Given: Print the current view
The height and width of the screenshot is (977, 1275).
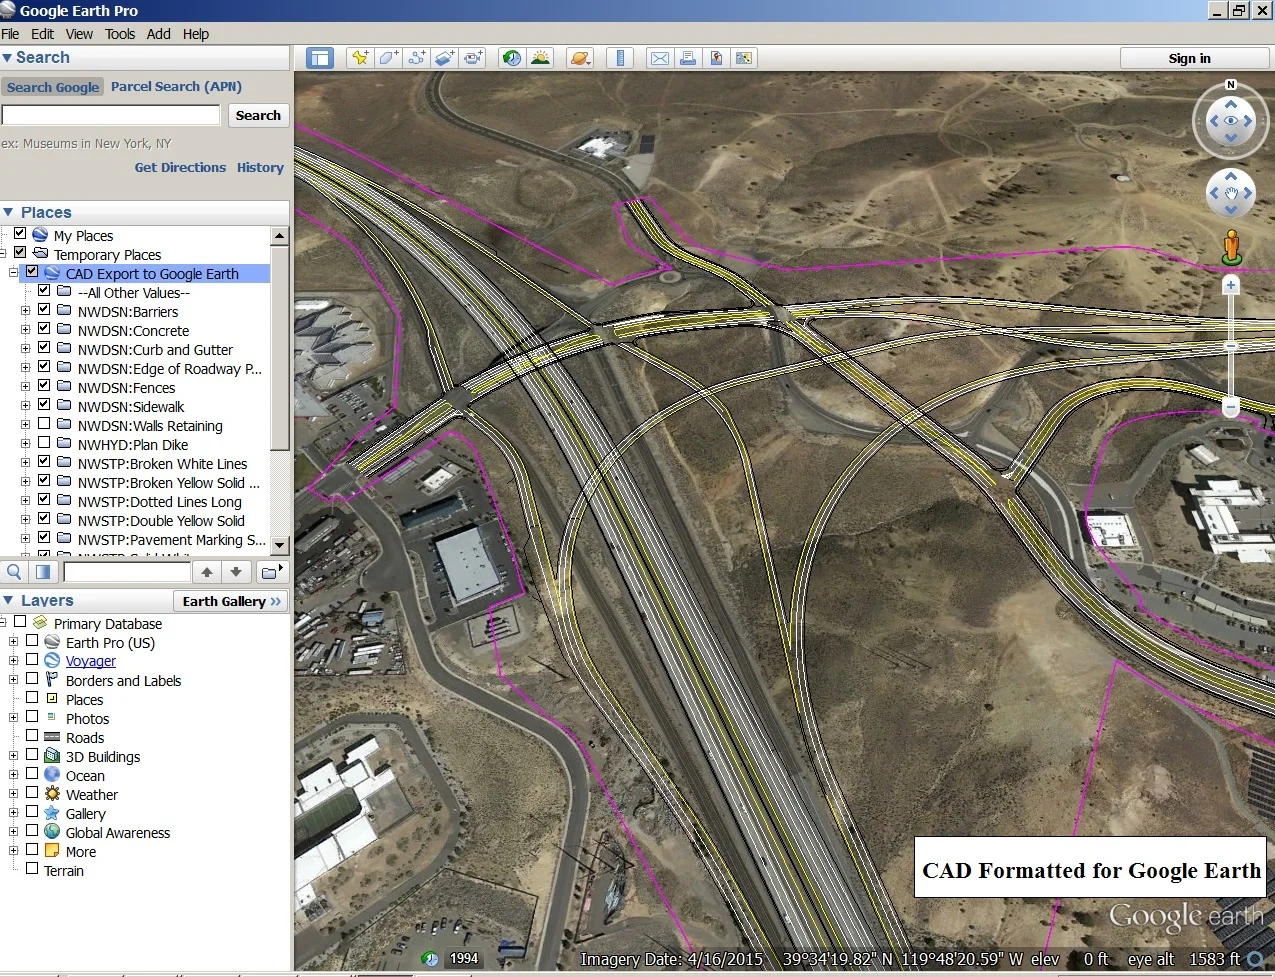Looking at the screenshot, I should pyautogui.click(x=688, y=58).
